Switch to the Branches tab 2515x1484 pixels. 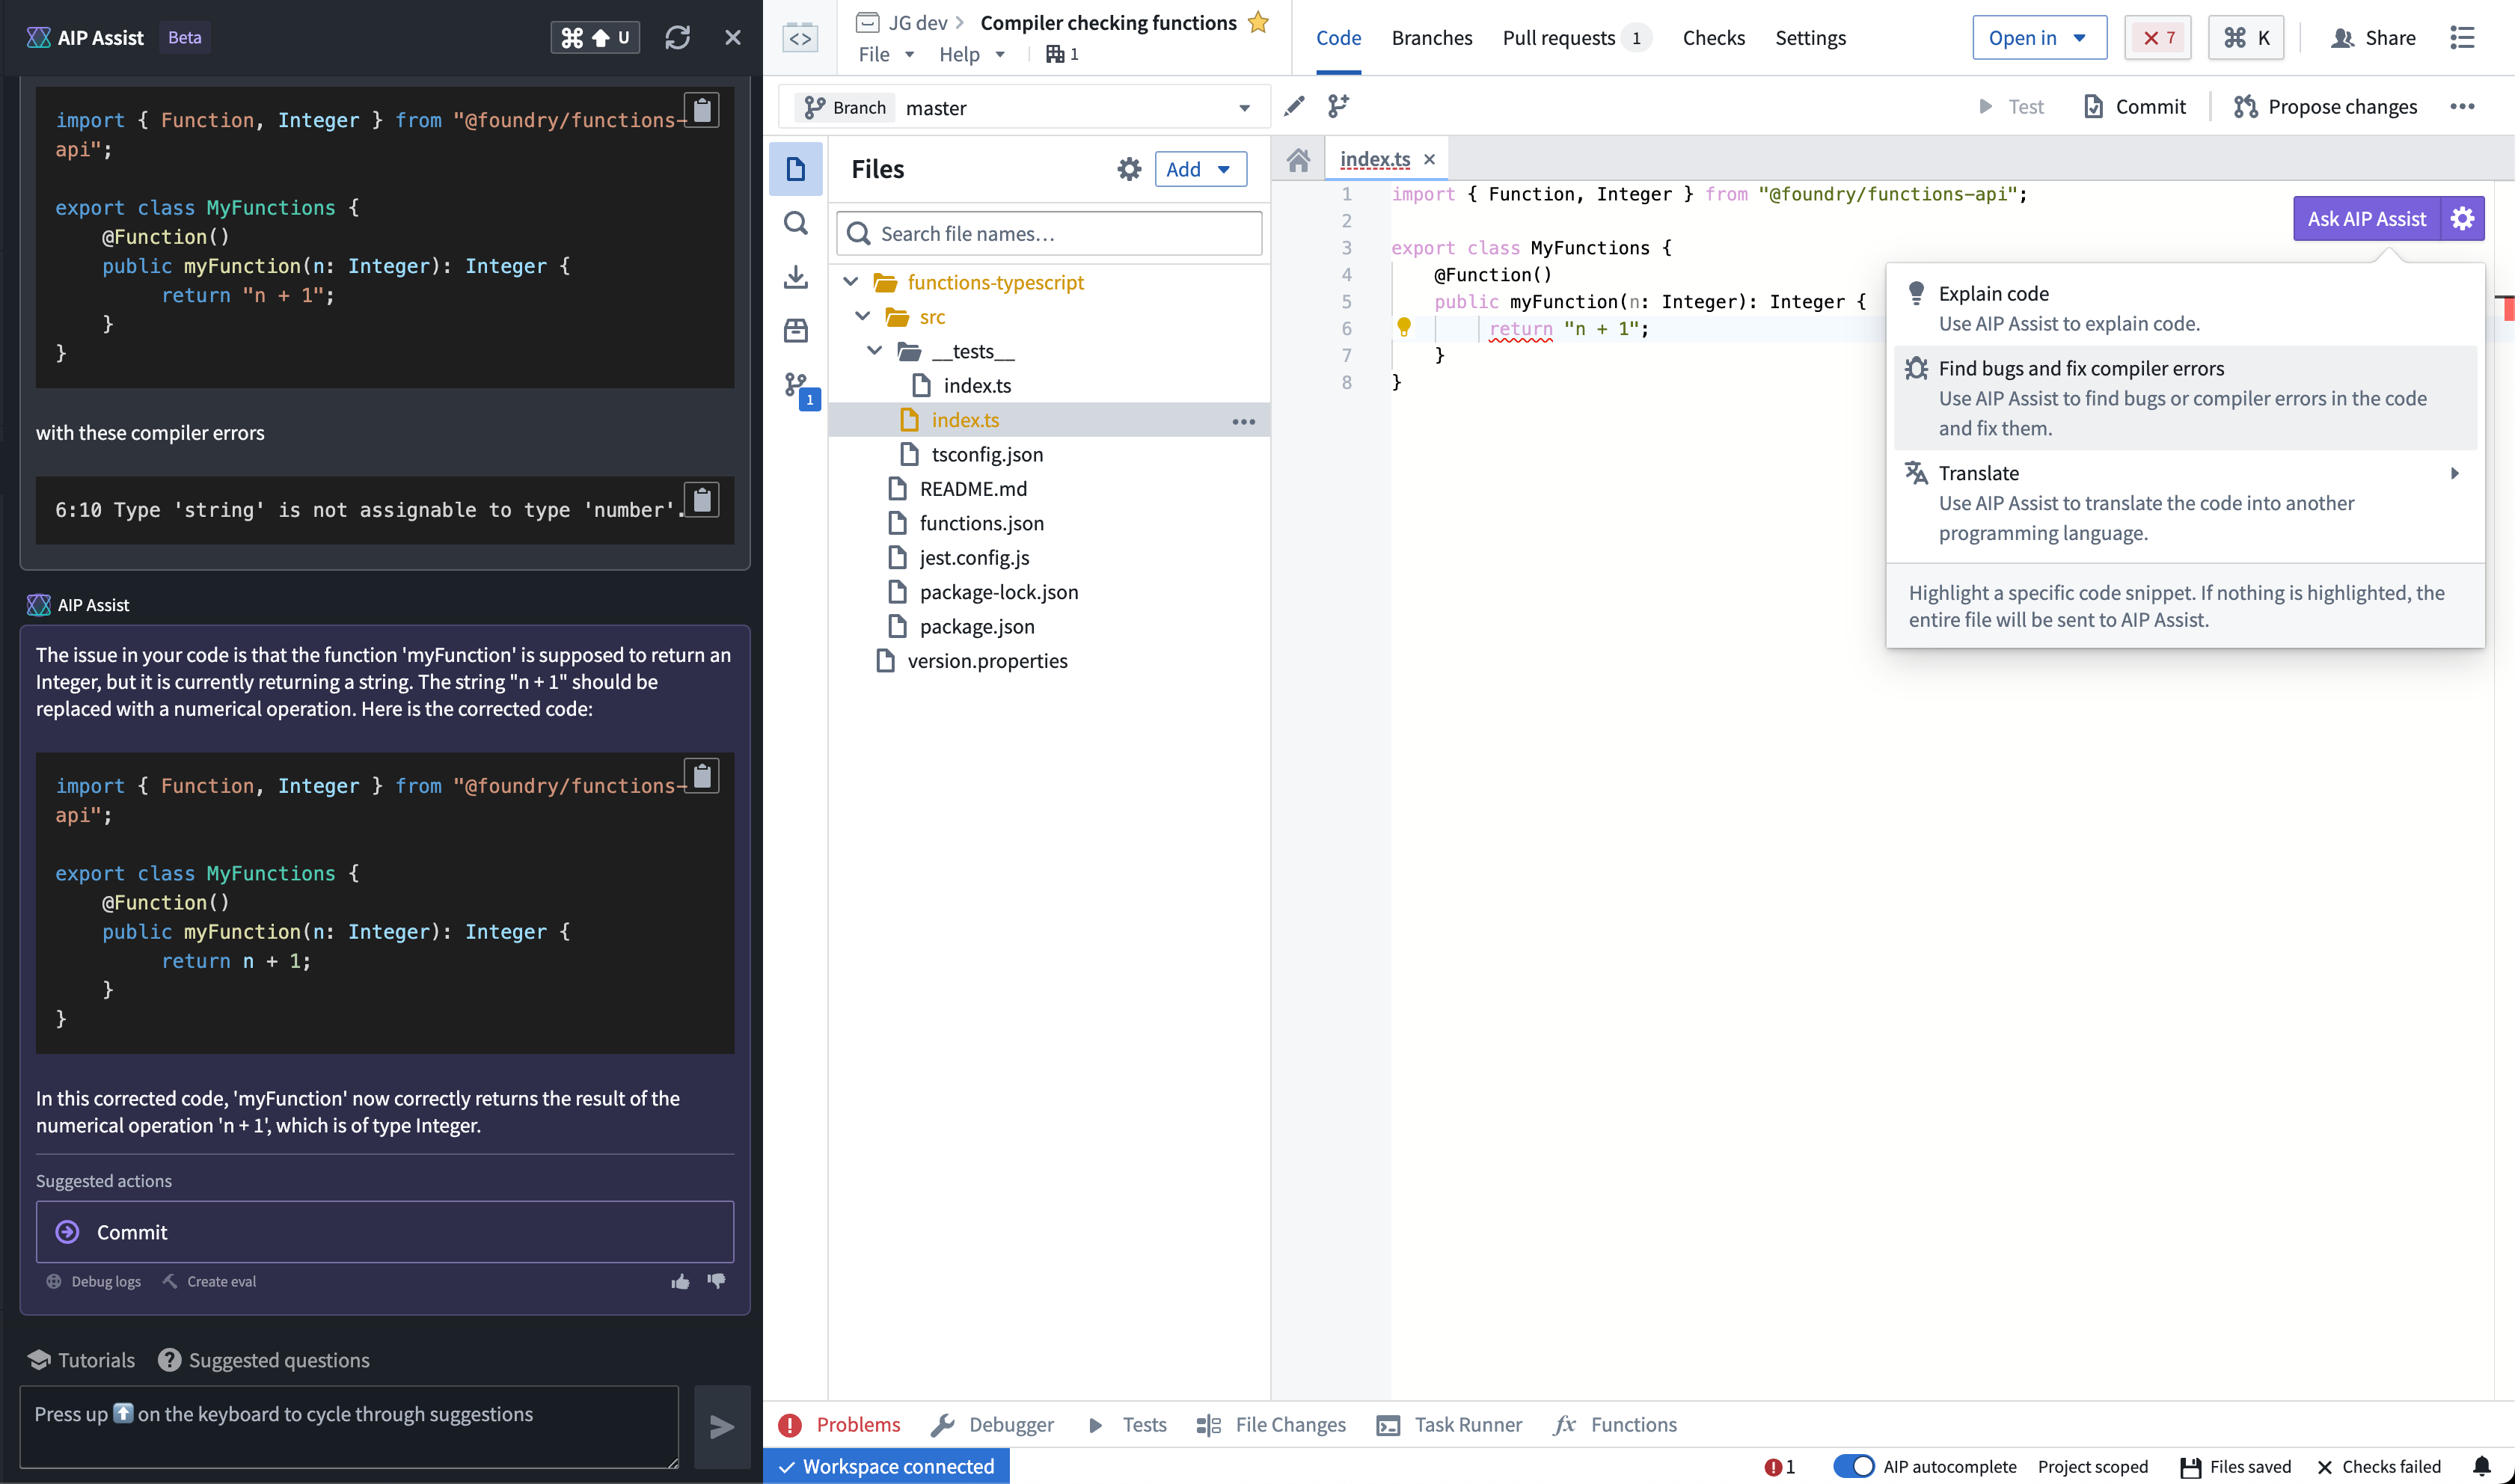click(1432, 38)
